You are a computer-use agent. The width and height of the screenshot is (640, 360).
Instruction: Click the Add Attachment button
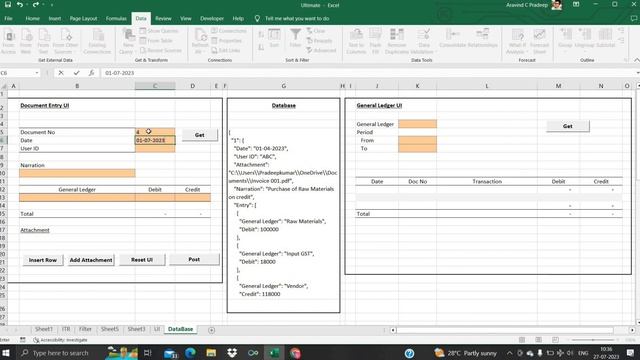click(x=91, y=260)
